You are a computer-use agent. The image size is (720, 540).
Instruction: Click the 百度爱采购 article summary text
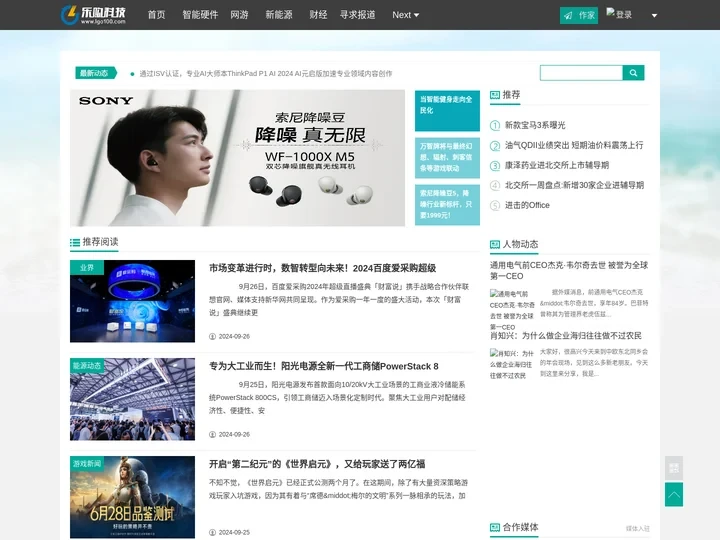click(x=339, y=299)
